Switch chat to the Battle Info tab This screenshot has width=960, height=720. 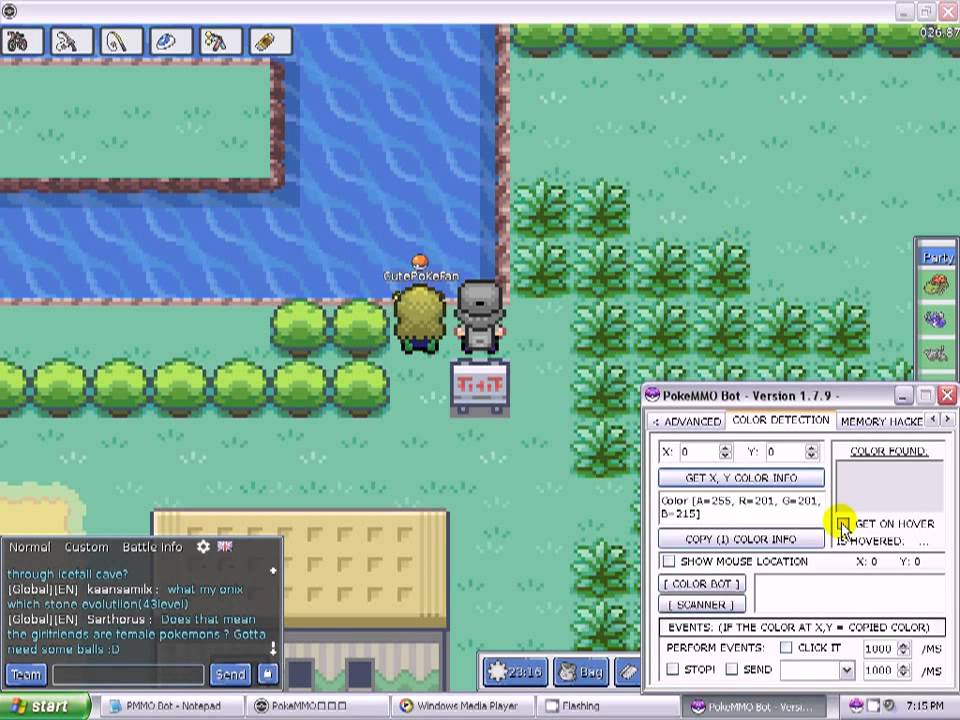pyautogui.click(x=152, y=547)
